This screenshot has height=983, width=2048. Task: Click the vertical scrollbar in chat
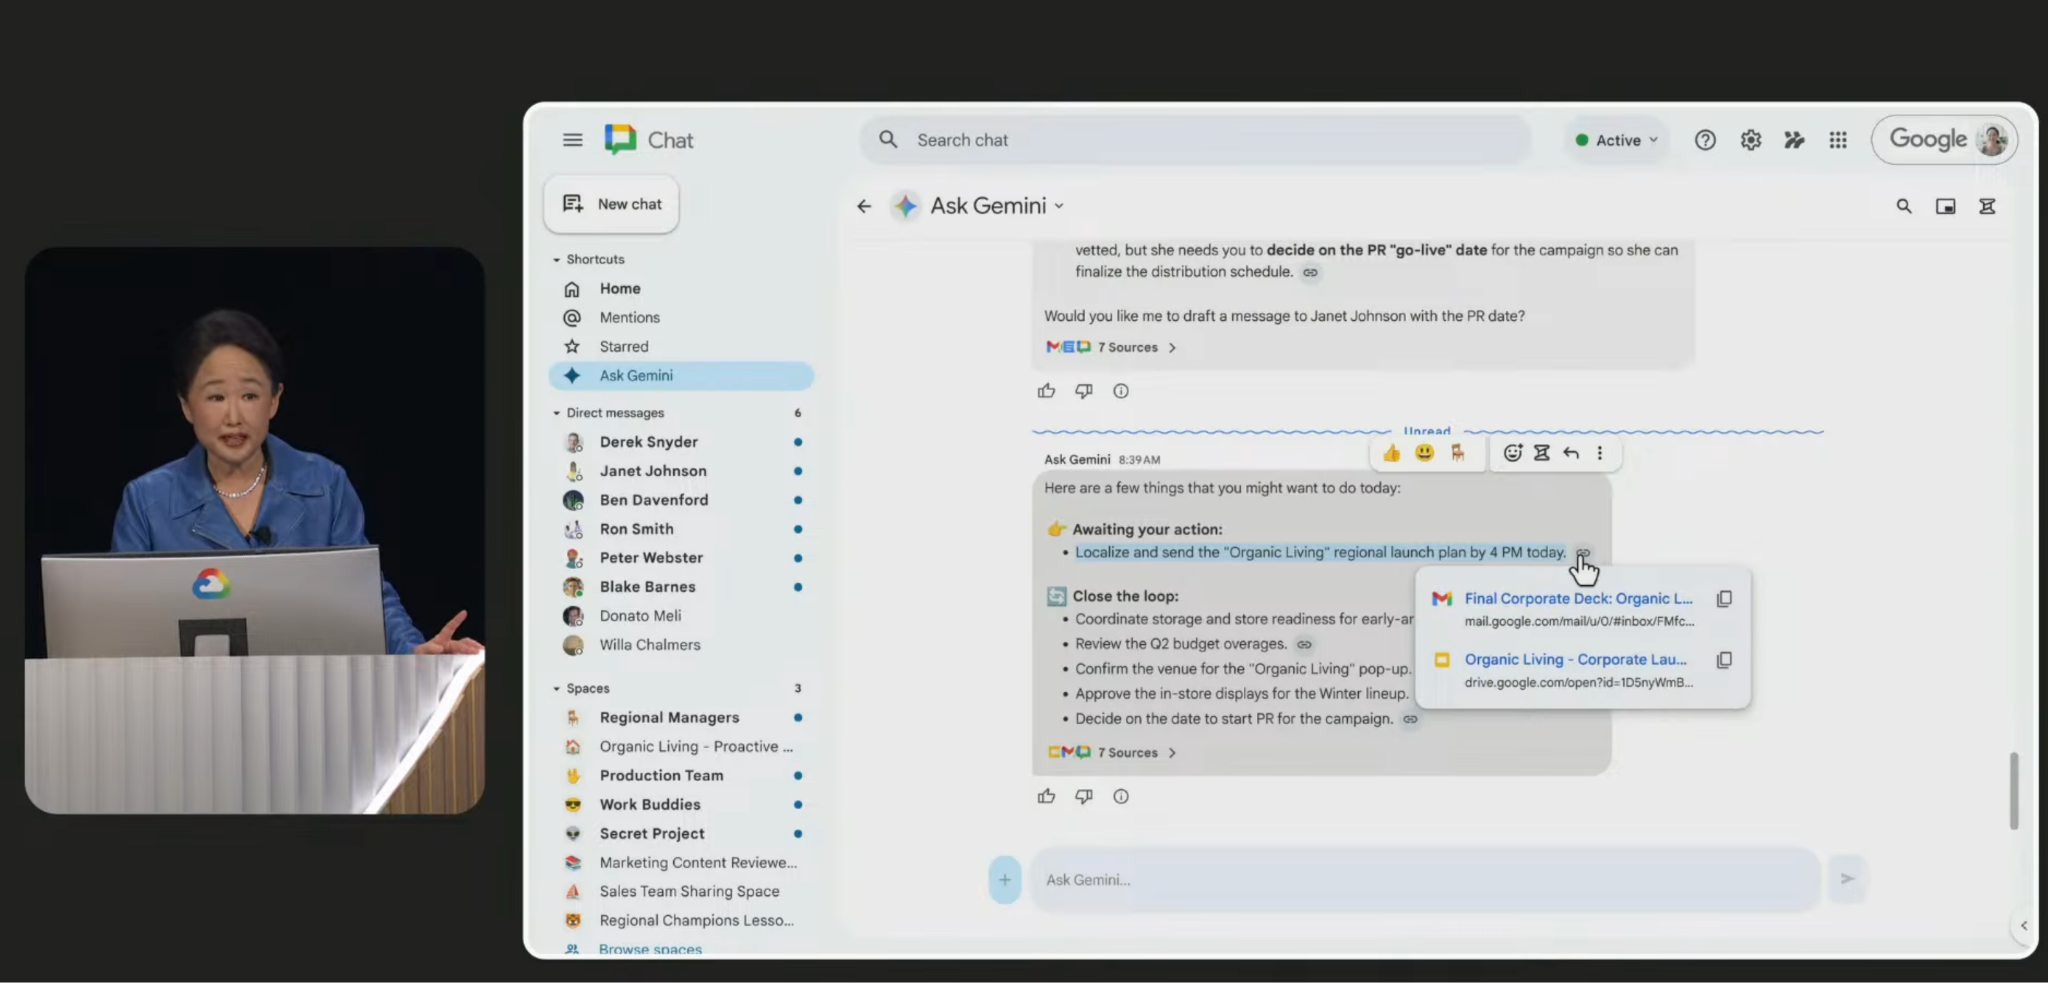2014,790
